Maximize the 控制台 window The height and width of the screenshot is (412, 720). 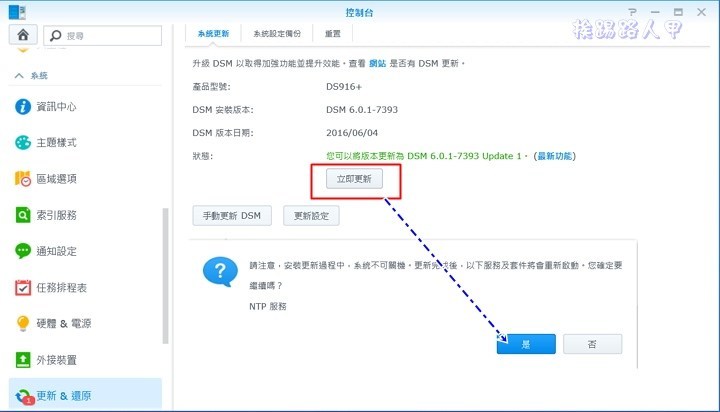(678, 12)
